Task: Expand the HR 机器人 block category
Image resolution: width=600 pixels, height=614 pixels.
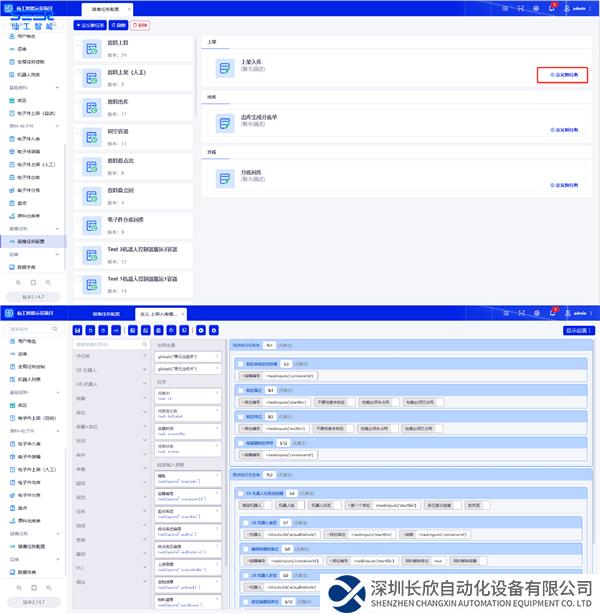Action: pyautogui.click(x=90, y=383)
